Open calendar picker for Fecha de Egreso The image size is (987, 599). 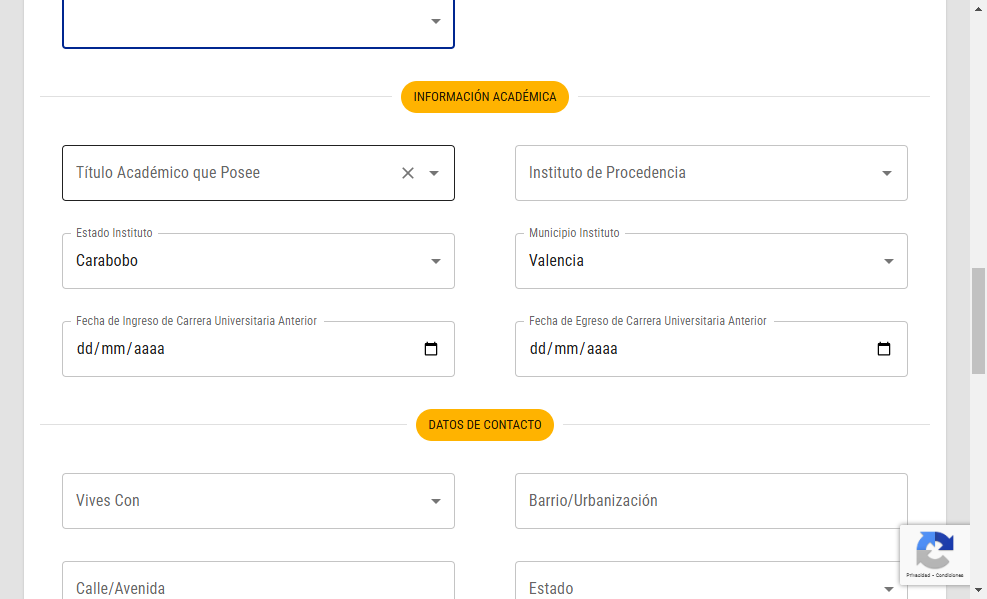click(884, 349)
